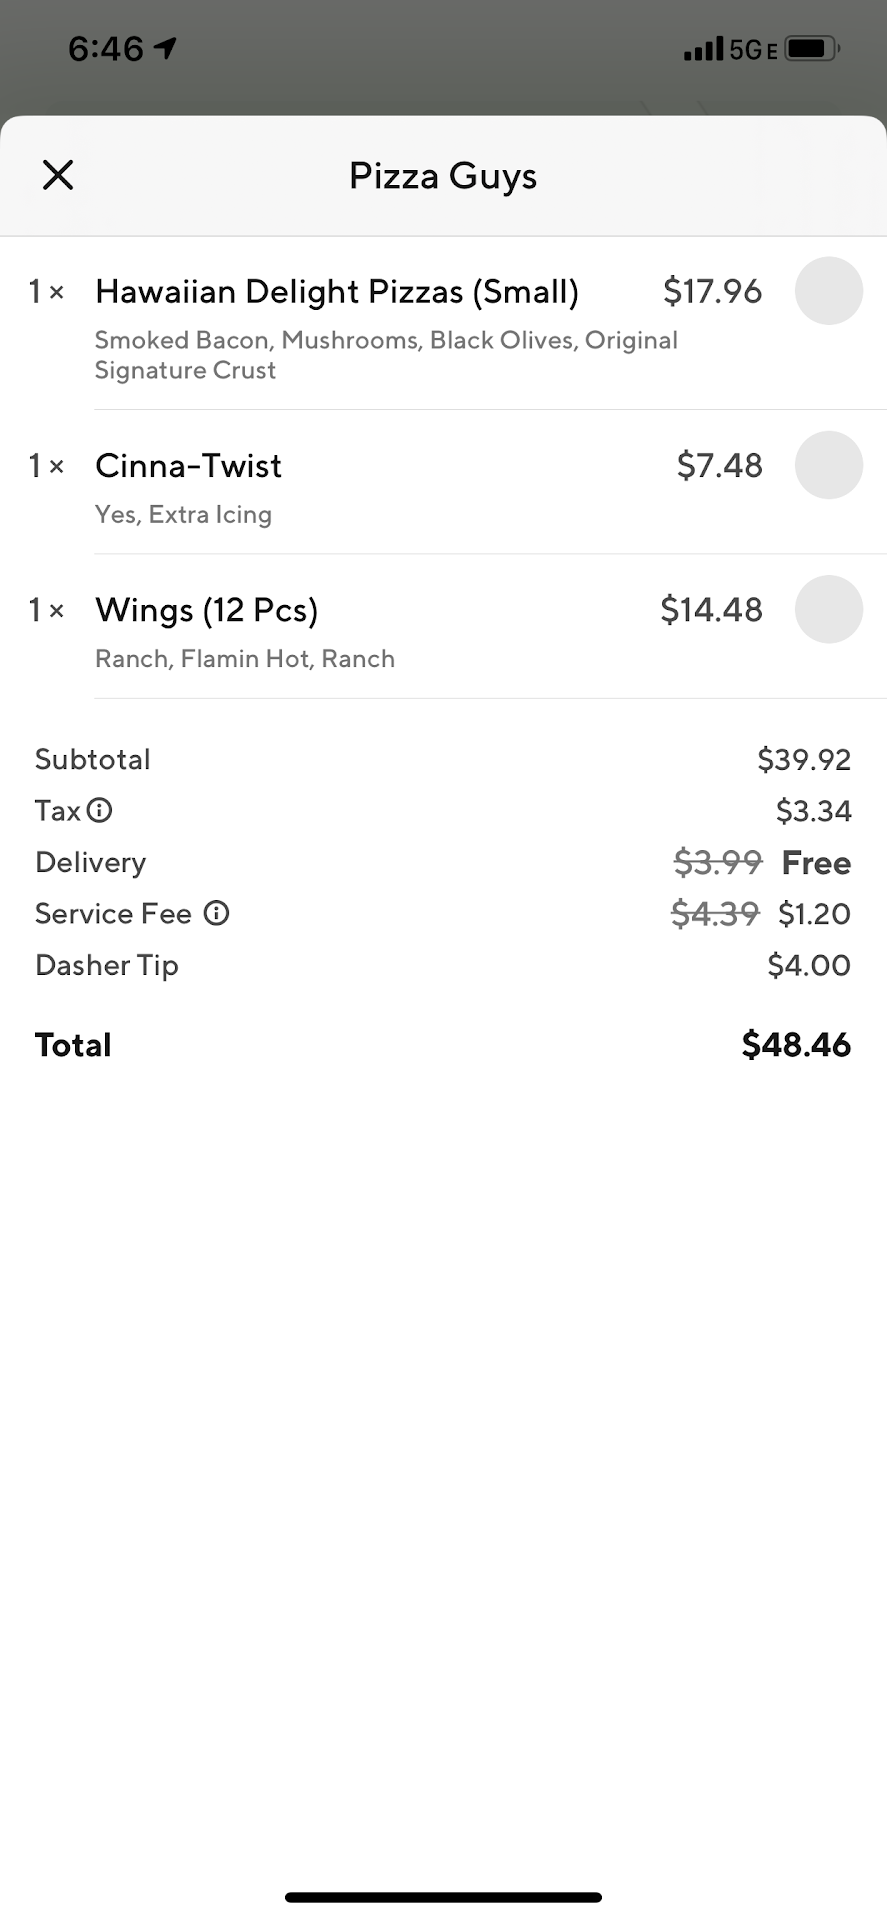The width and height of the screenshot is (887, 1920).
Task: Tap the Dasher Tip amount $4.00
Action: point(808,965)
